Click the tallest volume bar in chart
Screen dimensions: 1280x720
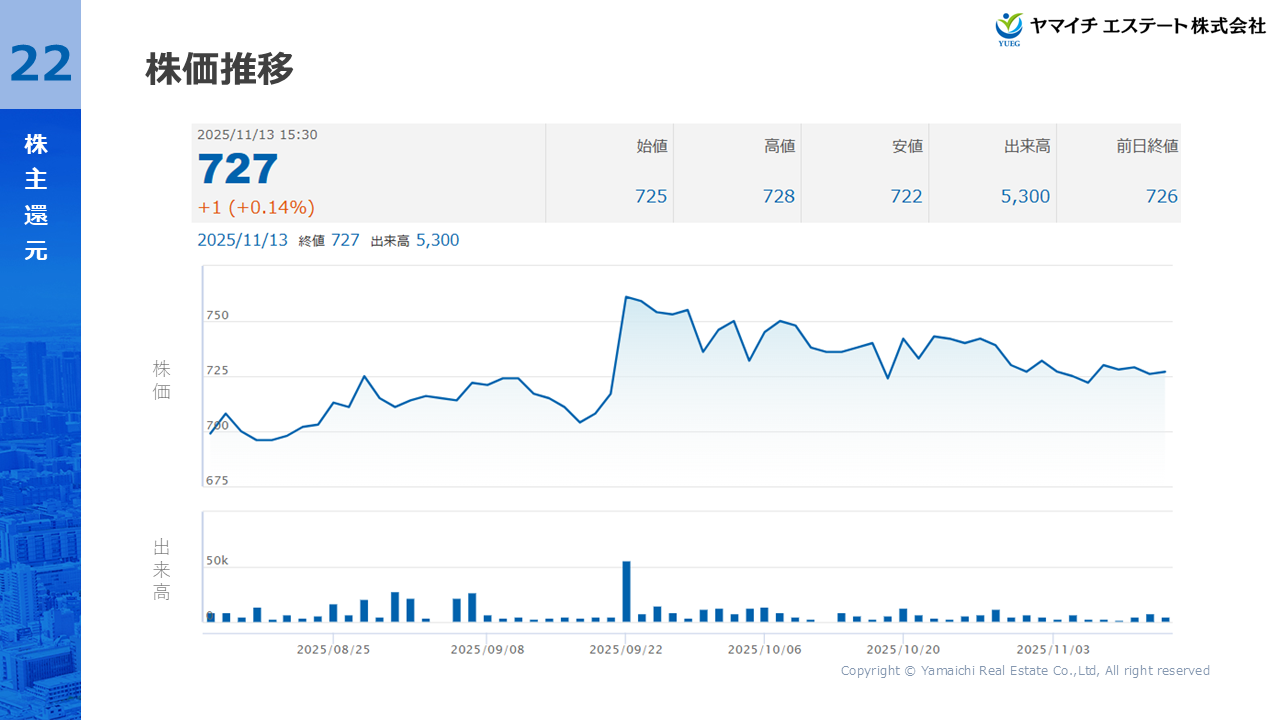pyautogui.click(x=627, y=591)
